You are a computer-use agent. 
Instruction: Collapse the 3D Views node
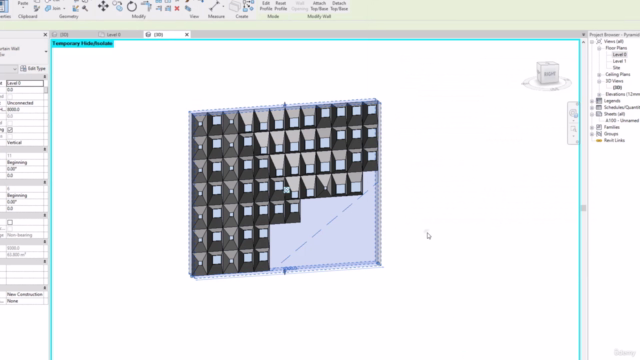599,81
